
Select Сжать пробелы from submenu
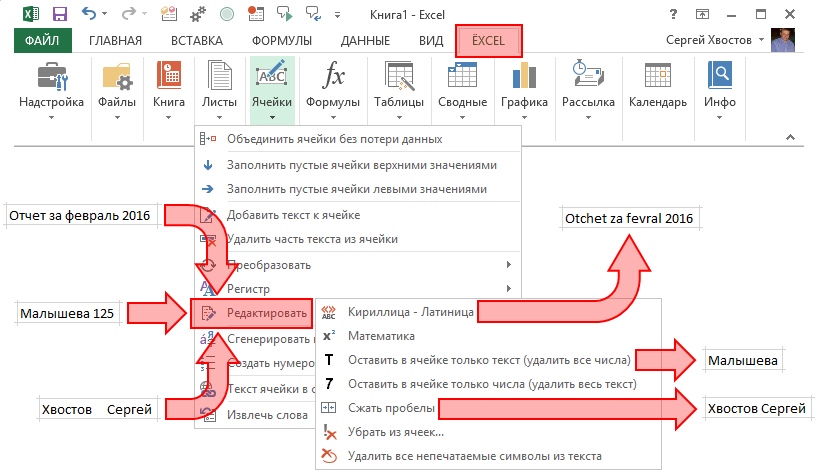(x=390, y=408)
